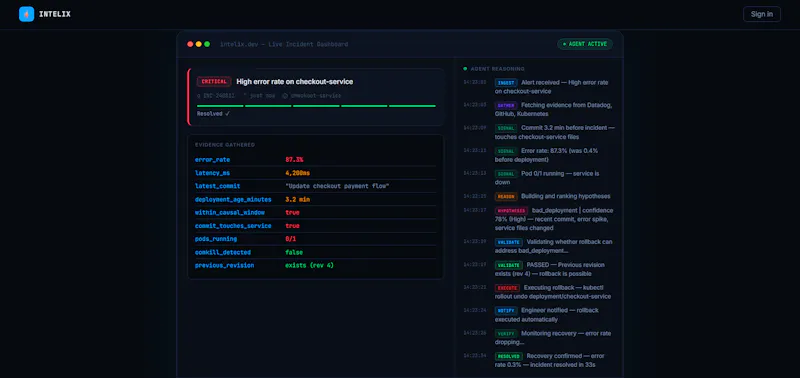The height and width of the screenshot is (378, 800).
Task: Click the SIGNAL badge beside Commit 3.2 min
Action: 506,128
